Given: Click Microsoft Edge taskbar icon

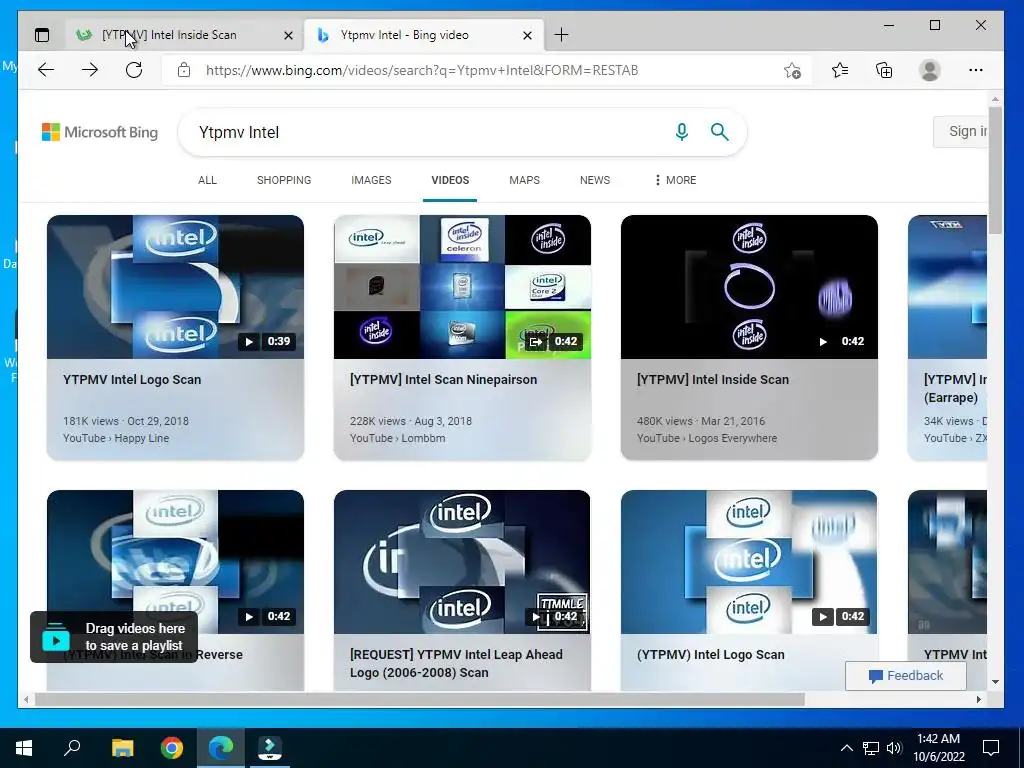Looking at the screenshot, I should pyautogui.click(x=221, y=748).
